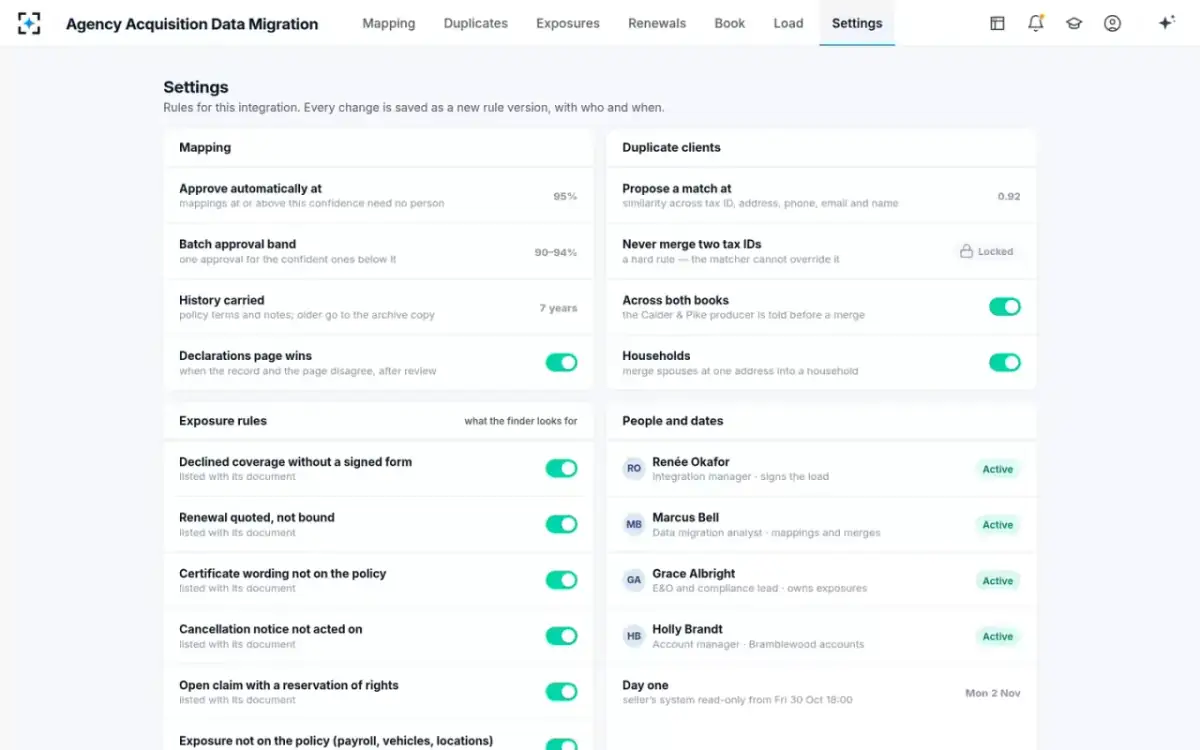Screen dimensions: 1200x750
Task: Click the lock icon on Never merge two tax IDs
Action: (x=966, y=252)
